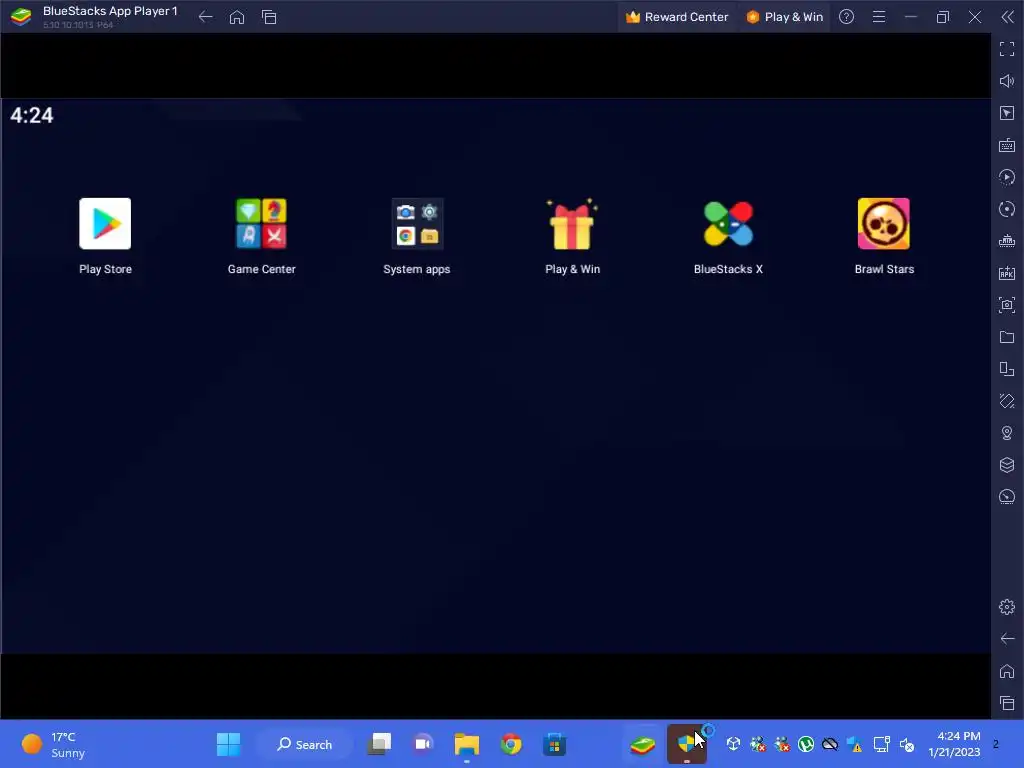Viewport: 1024px width, 768px height.
Task: Open the hamburger menu in title bar
Action: pyautogui.click(x=879, y=17)
